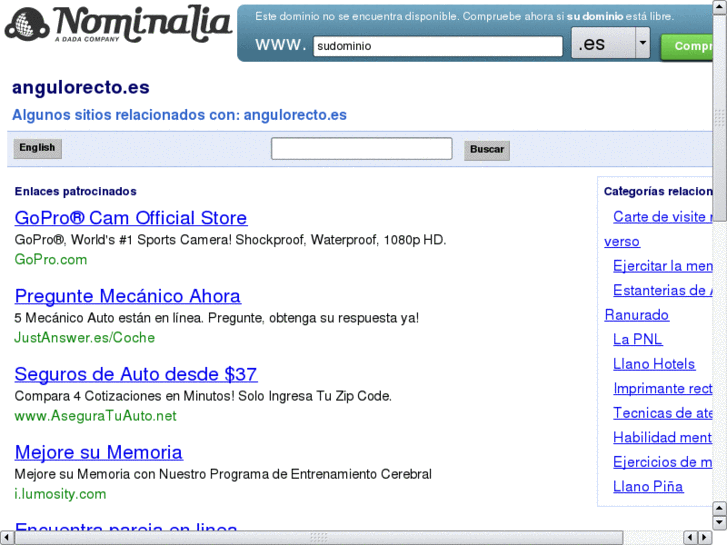Open Imprimante rect category link
The height and width of the screenshot is (545, 727).
[x=663, y=389]
